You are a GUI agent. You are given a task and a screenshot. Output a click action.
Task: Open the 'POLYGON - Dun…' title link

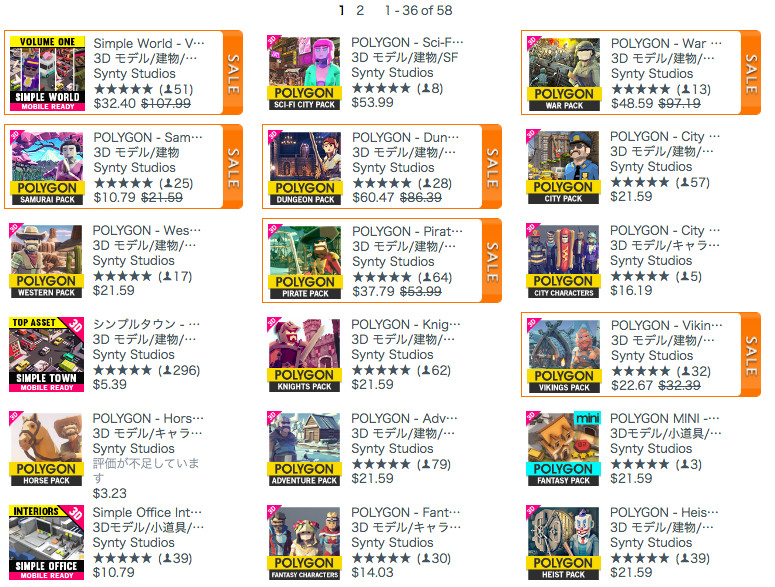[405, 137]
